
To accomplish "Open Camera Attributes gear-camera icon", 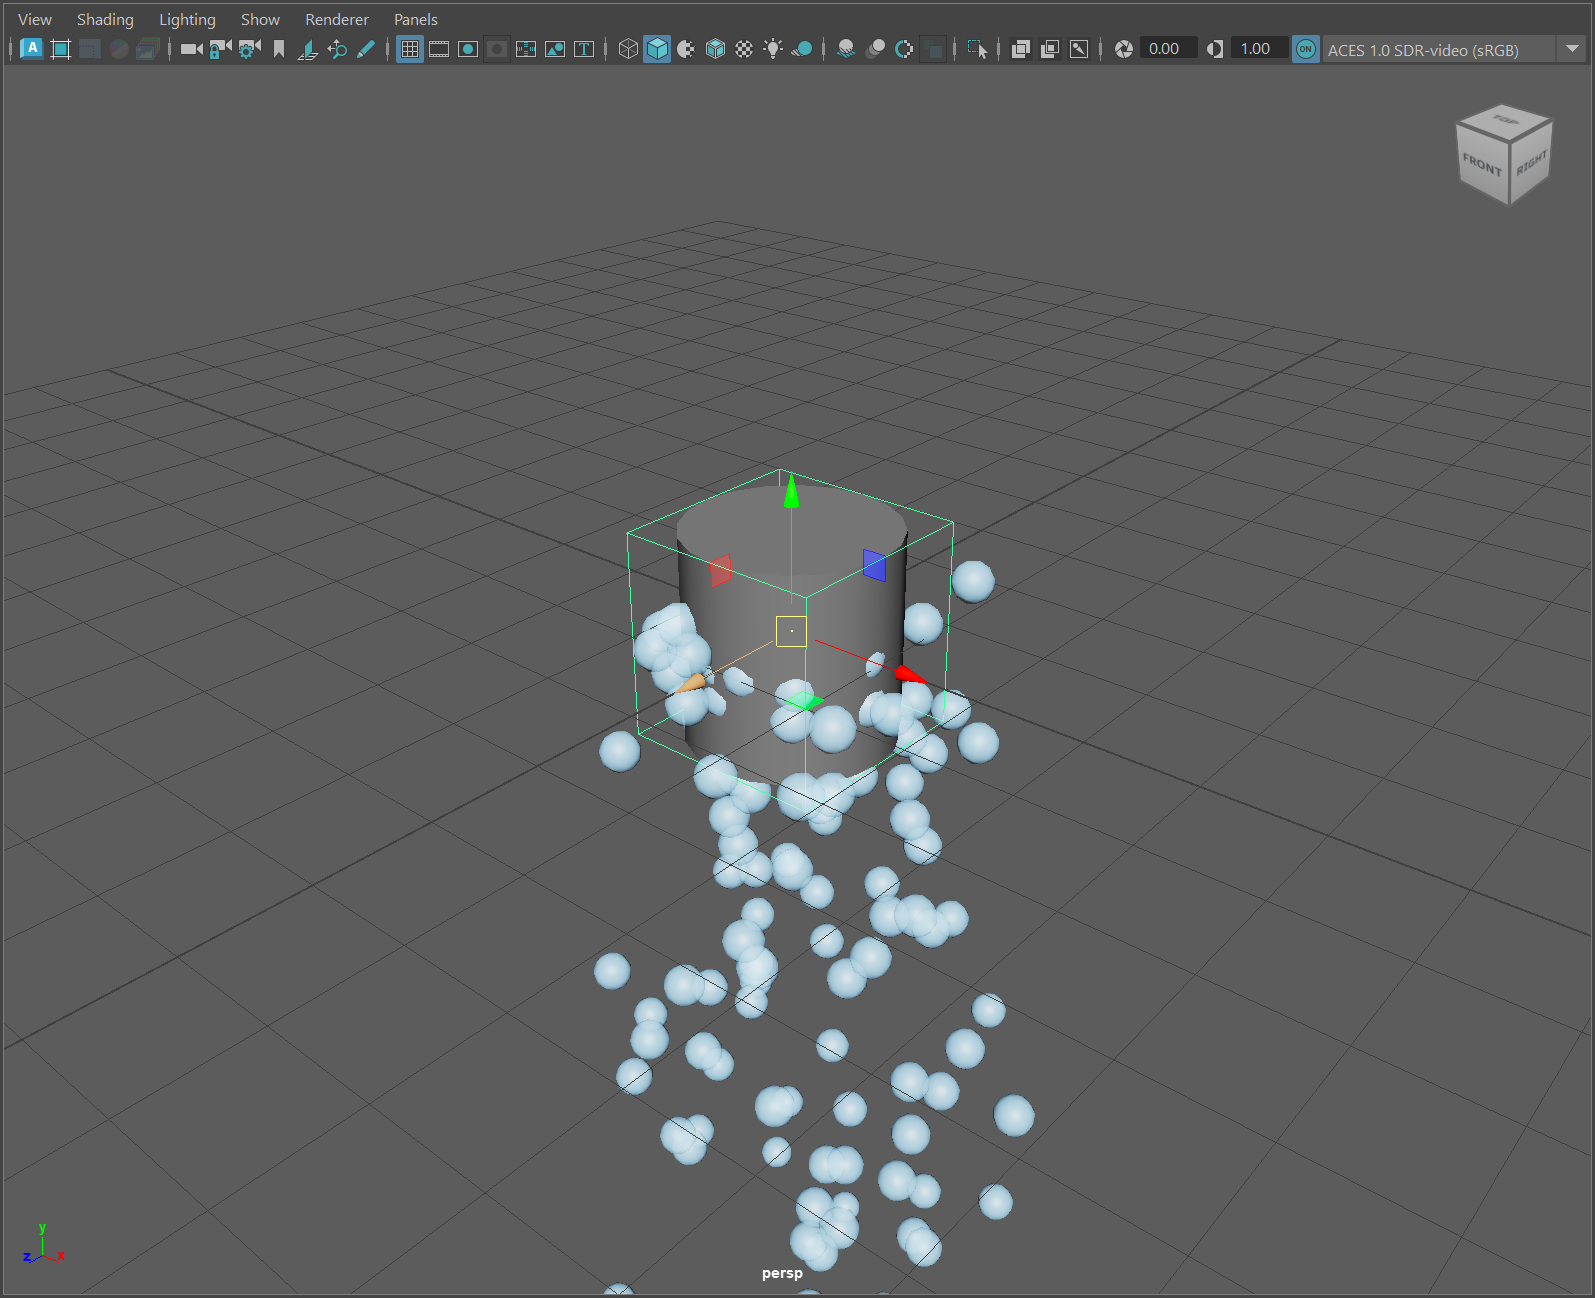I will (249, 49).
